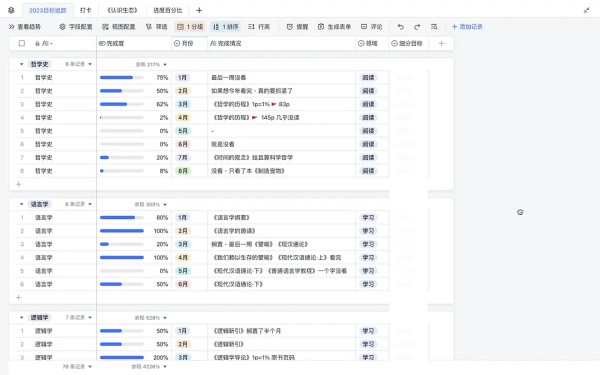Viewport: 600px width, 375px height.
Task: Redo the last action
Action: pos(417,27)
